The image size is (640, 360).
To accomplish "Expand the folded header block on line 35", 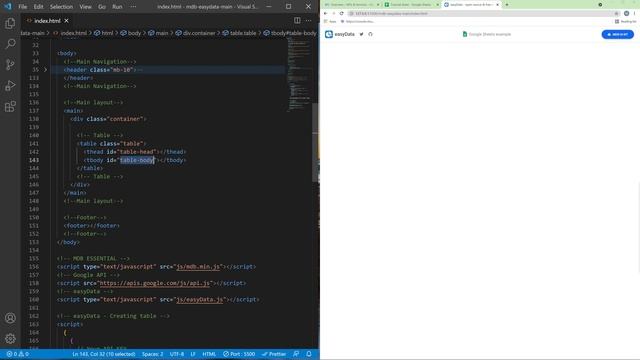I will tap(45, 70).
